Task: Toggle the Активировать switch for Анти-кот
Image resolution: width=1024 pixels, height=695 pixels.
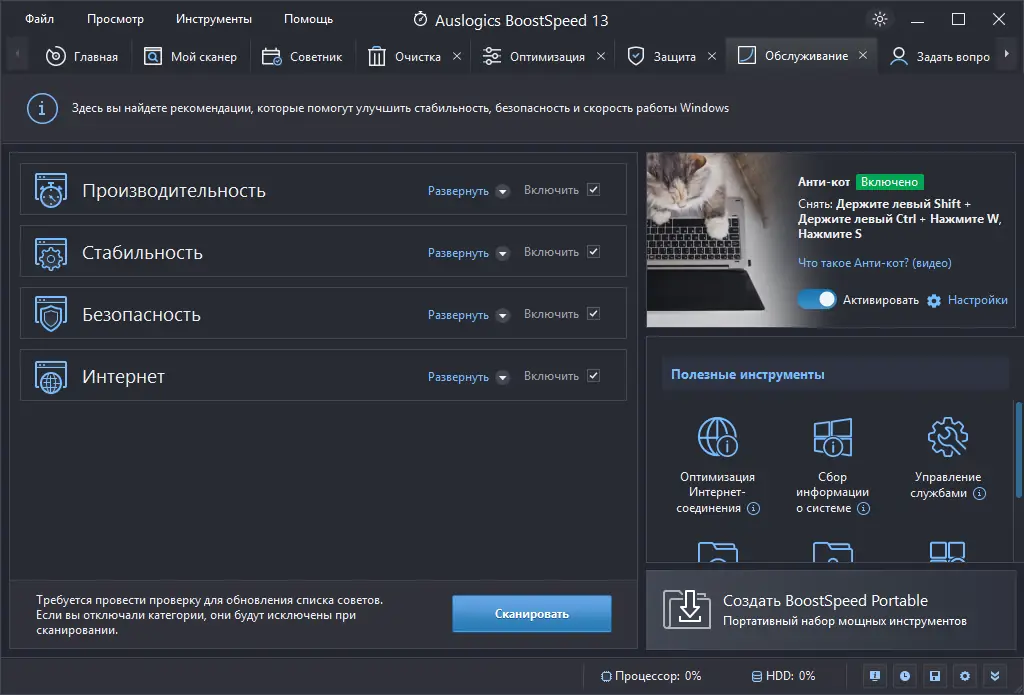Action: 816,299
